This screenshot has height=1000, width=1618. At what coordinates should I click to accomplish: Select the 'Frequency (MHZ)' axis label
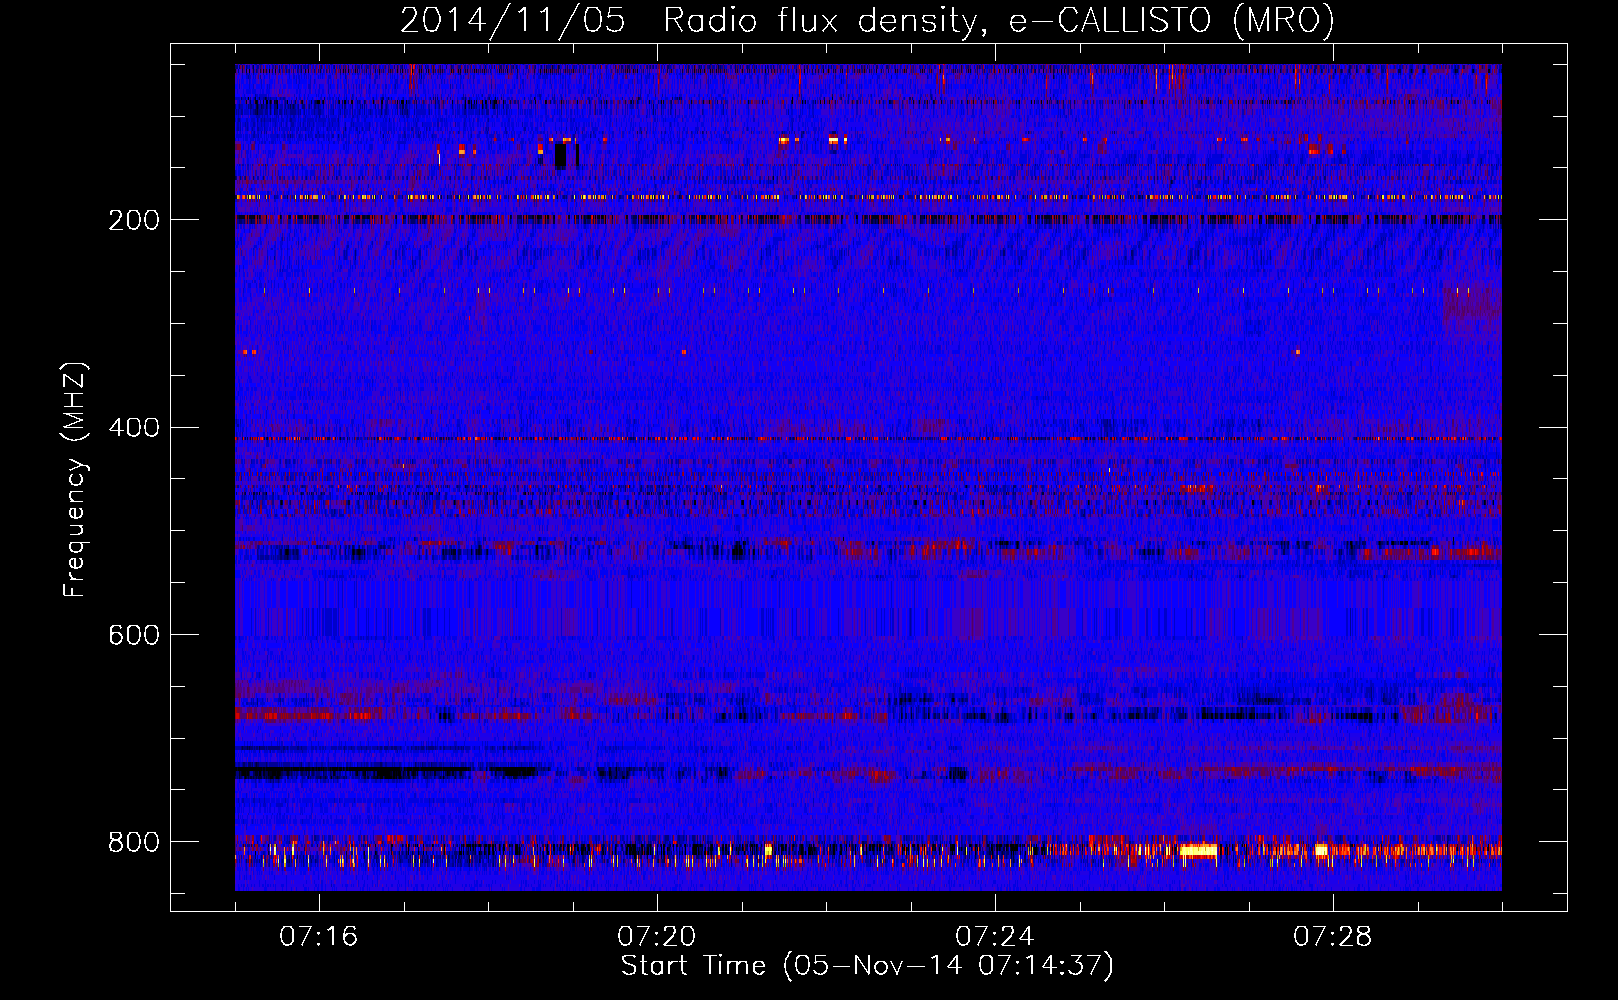(x=74, y=479)
